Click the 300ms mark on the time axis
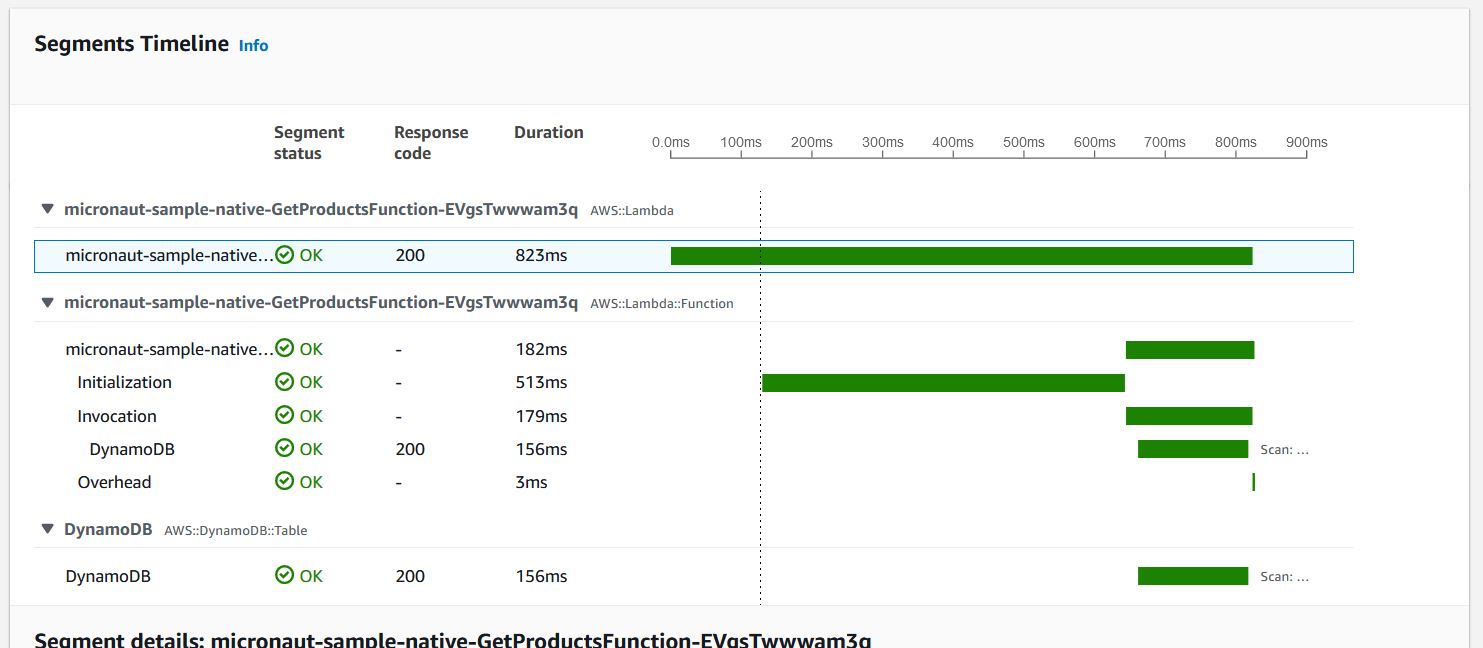Screen dimensions: 1483x648 (x=882, y=142)
